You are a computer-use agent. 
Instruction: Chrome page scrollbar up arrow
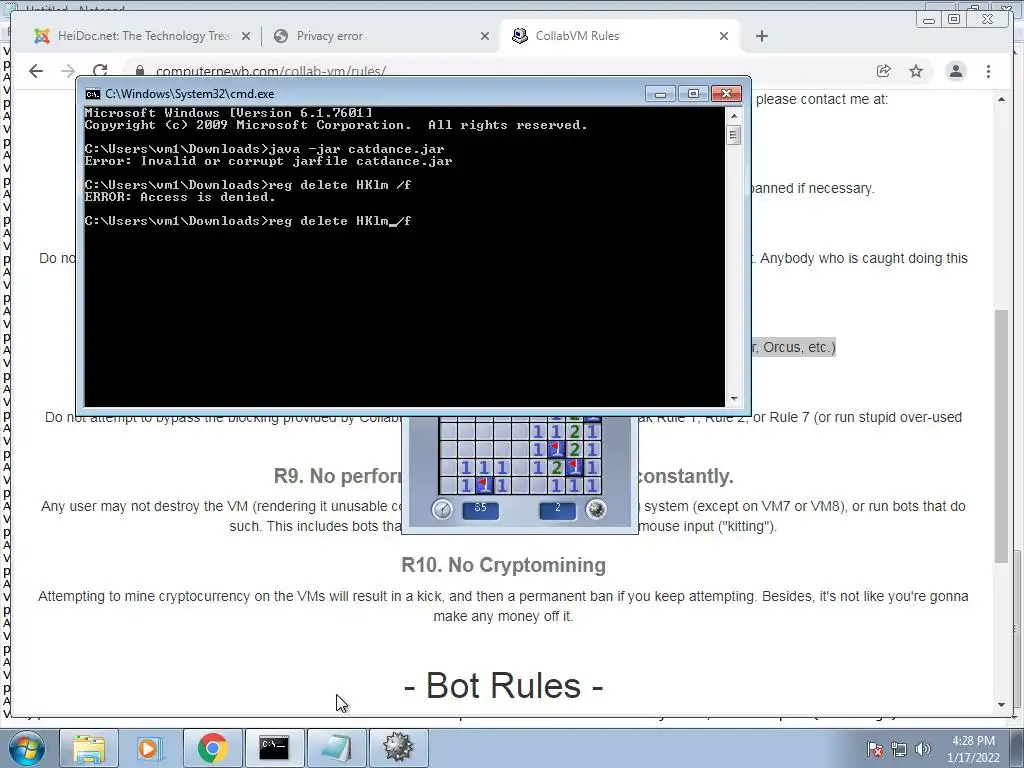[1001, 99]
